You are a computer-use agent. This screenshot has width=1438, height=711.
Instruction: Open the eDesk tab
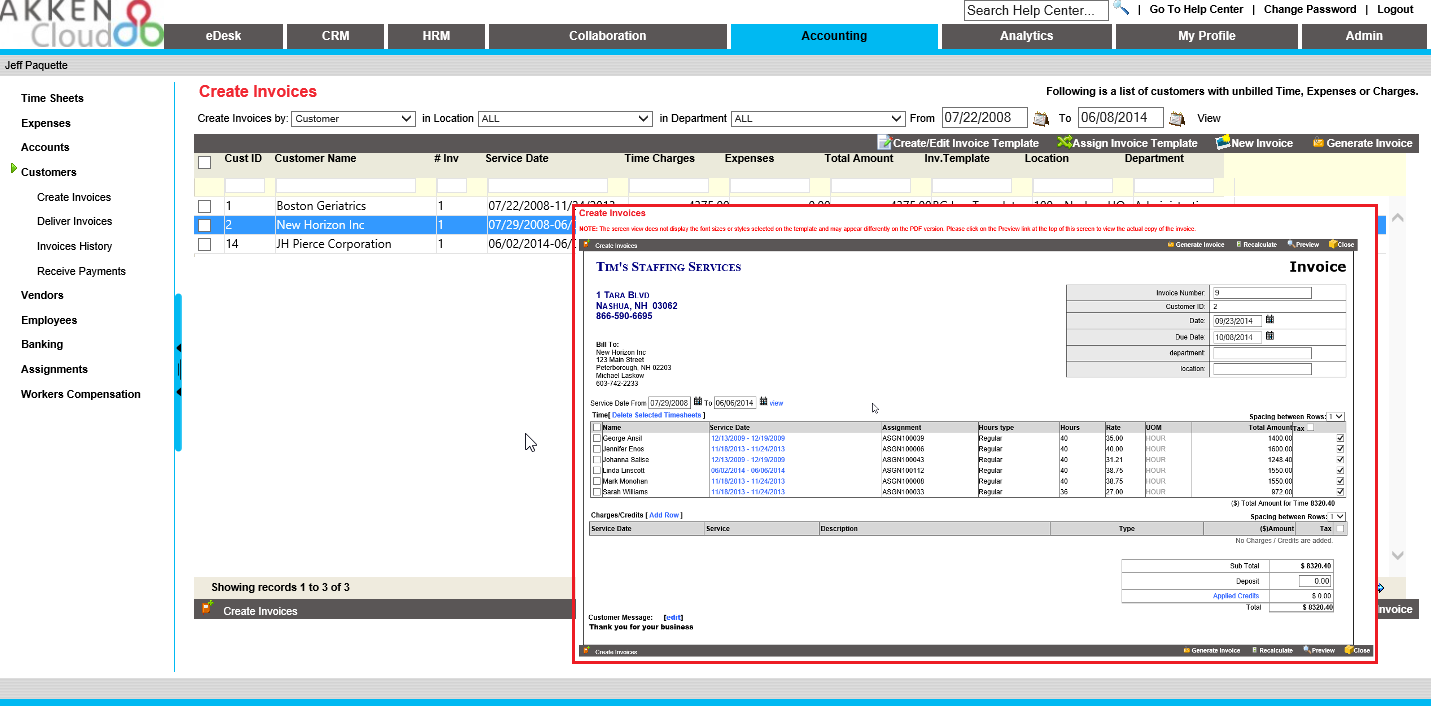coord(223,36)
